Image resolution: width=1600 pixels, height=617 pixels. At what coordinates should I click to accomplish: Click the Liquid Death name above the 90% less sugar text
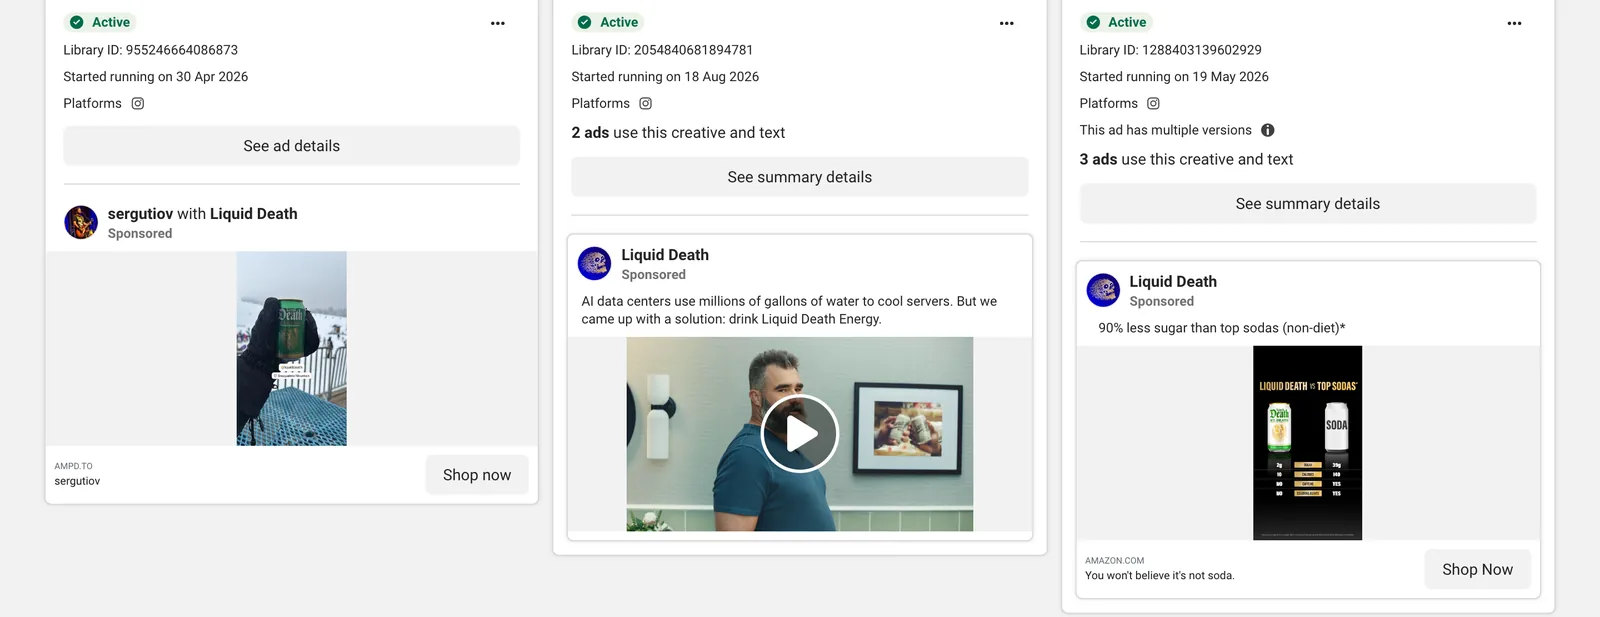click(1173, 282)
